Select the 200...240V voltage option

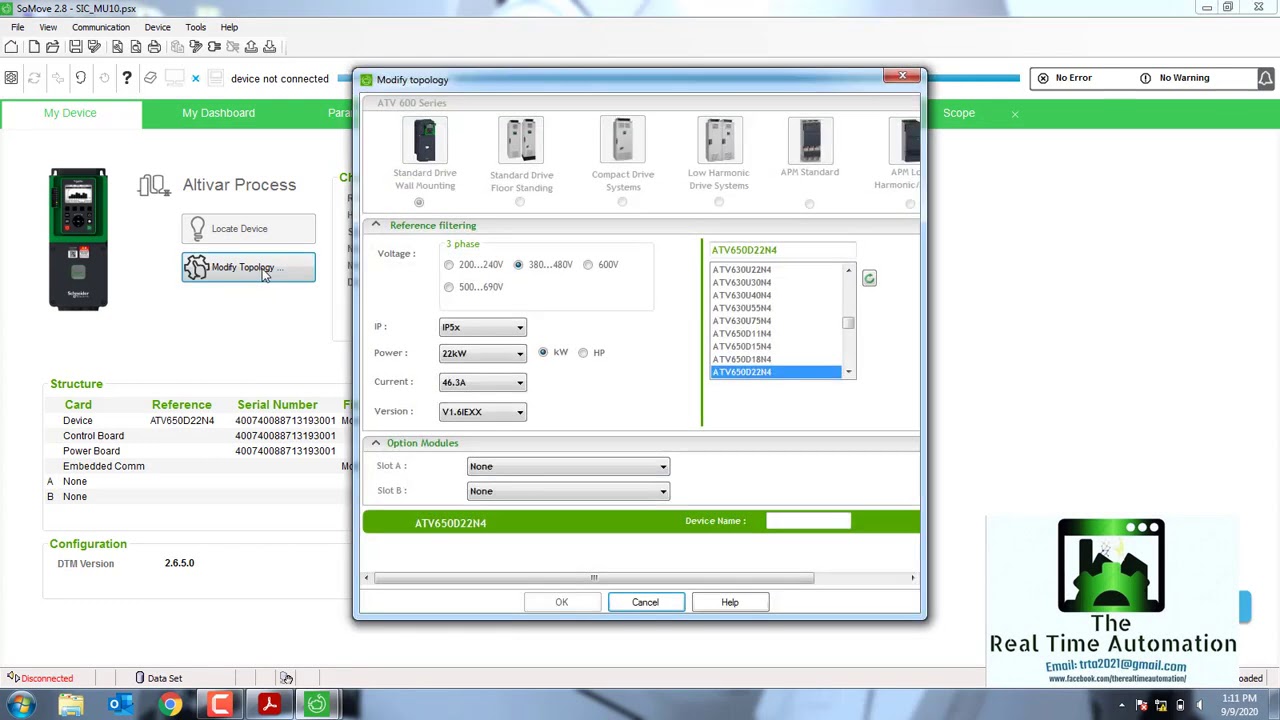pos(449,265)
